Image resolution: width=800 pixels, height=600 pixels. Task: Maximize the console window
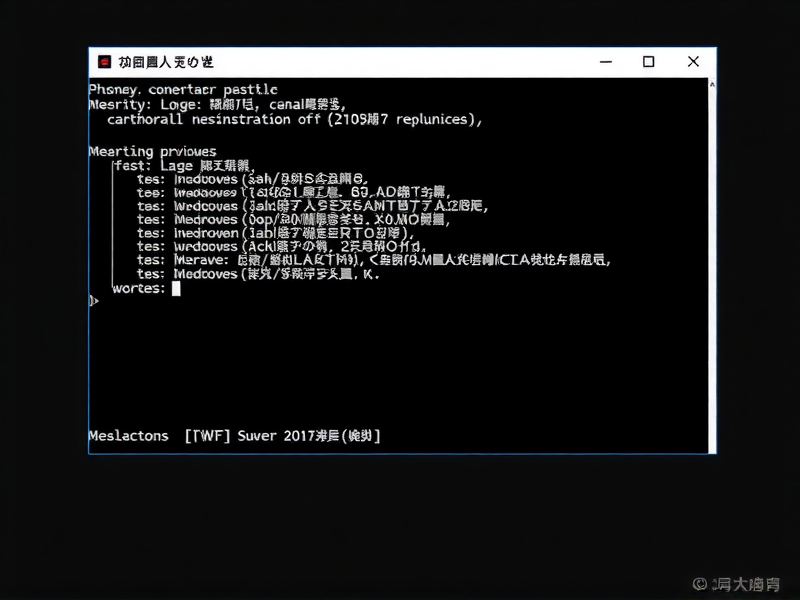(649, 61)
